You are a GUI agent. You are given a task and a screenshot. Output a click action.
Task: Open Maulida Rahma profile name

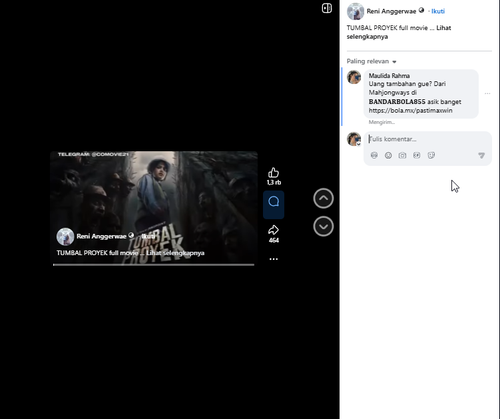point(389,76)
